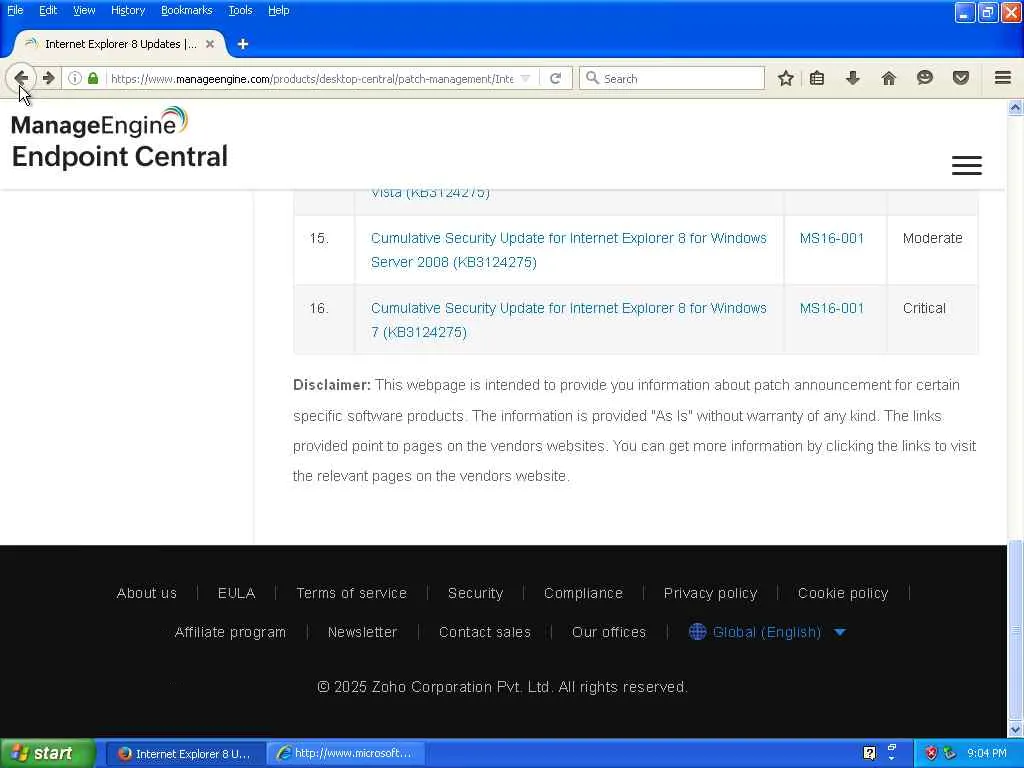Screen dimensions: 1024x768
Task: Open the Bookmarks menu
Action: click(x=187, y=10)
